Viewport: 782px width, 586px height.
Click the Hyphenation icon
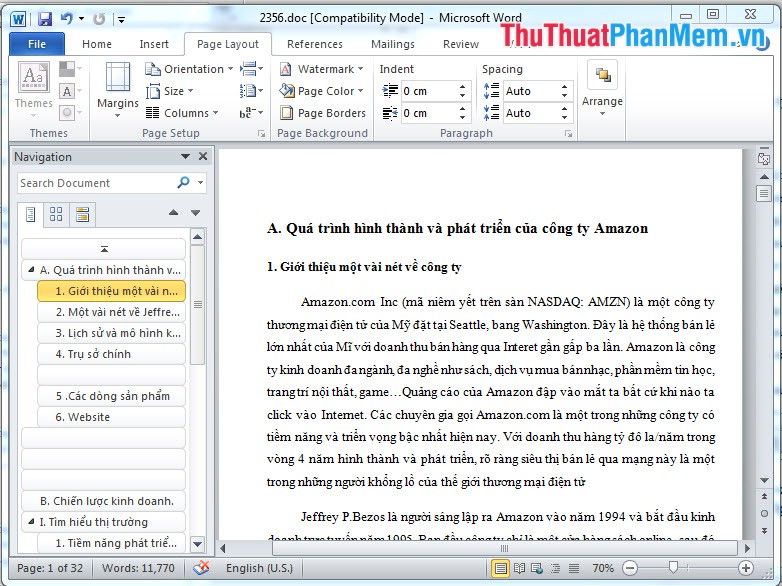251,113
